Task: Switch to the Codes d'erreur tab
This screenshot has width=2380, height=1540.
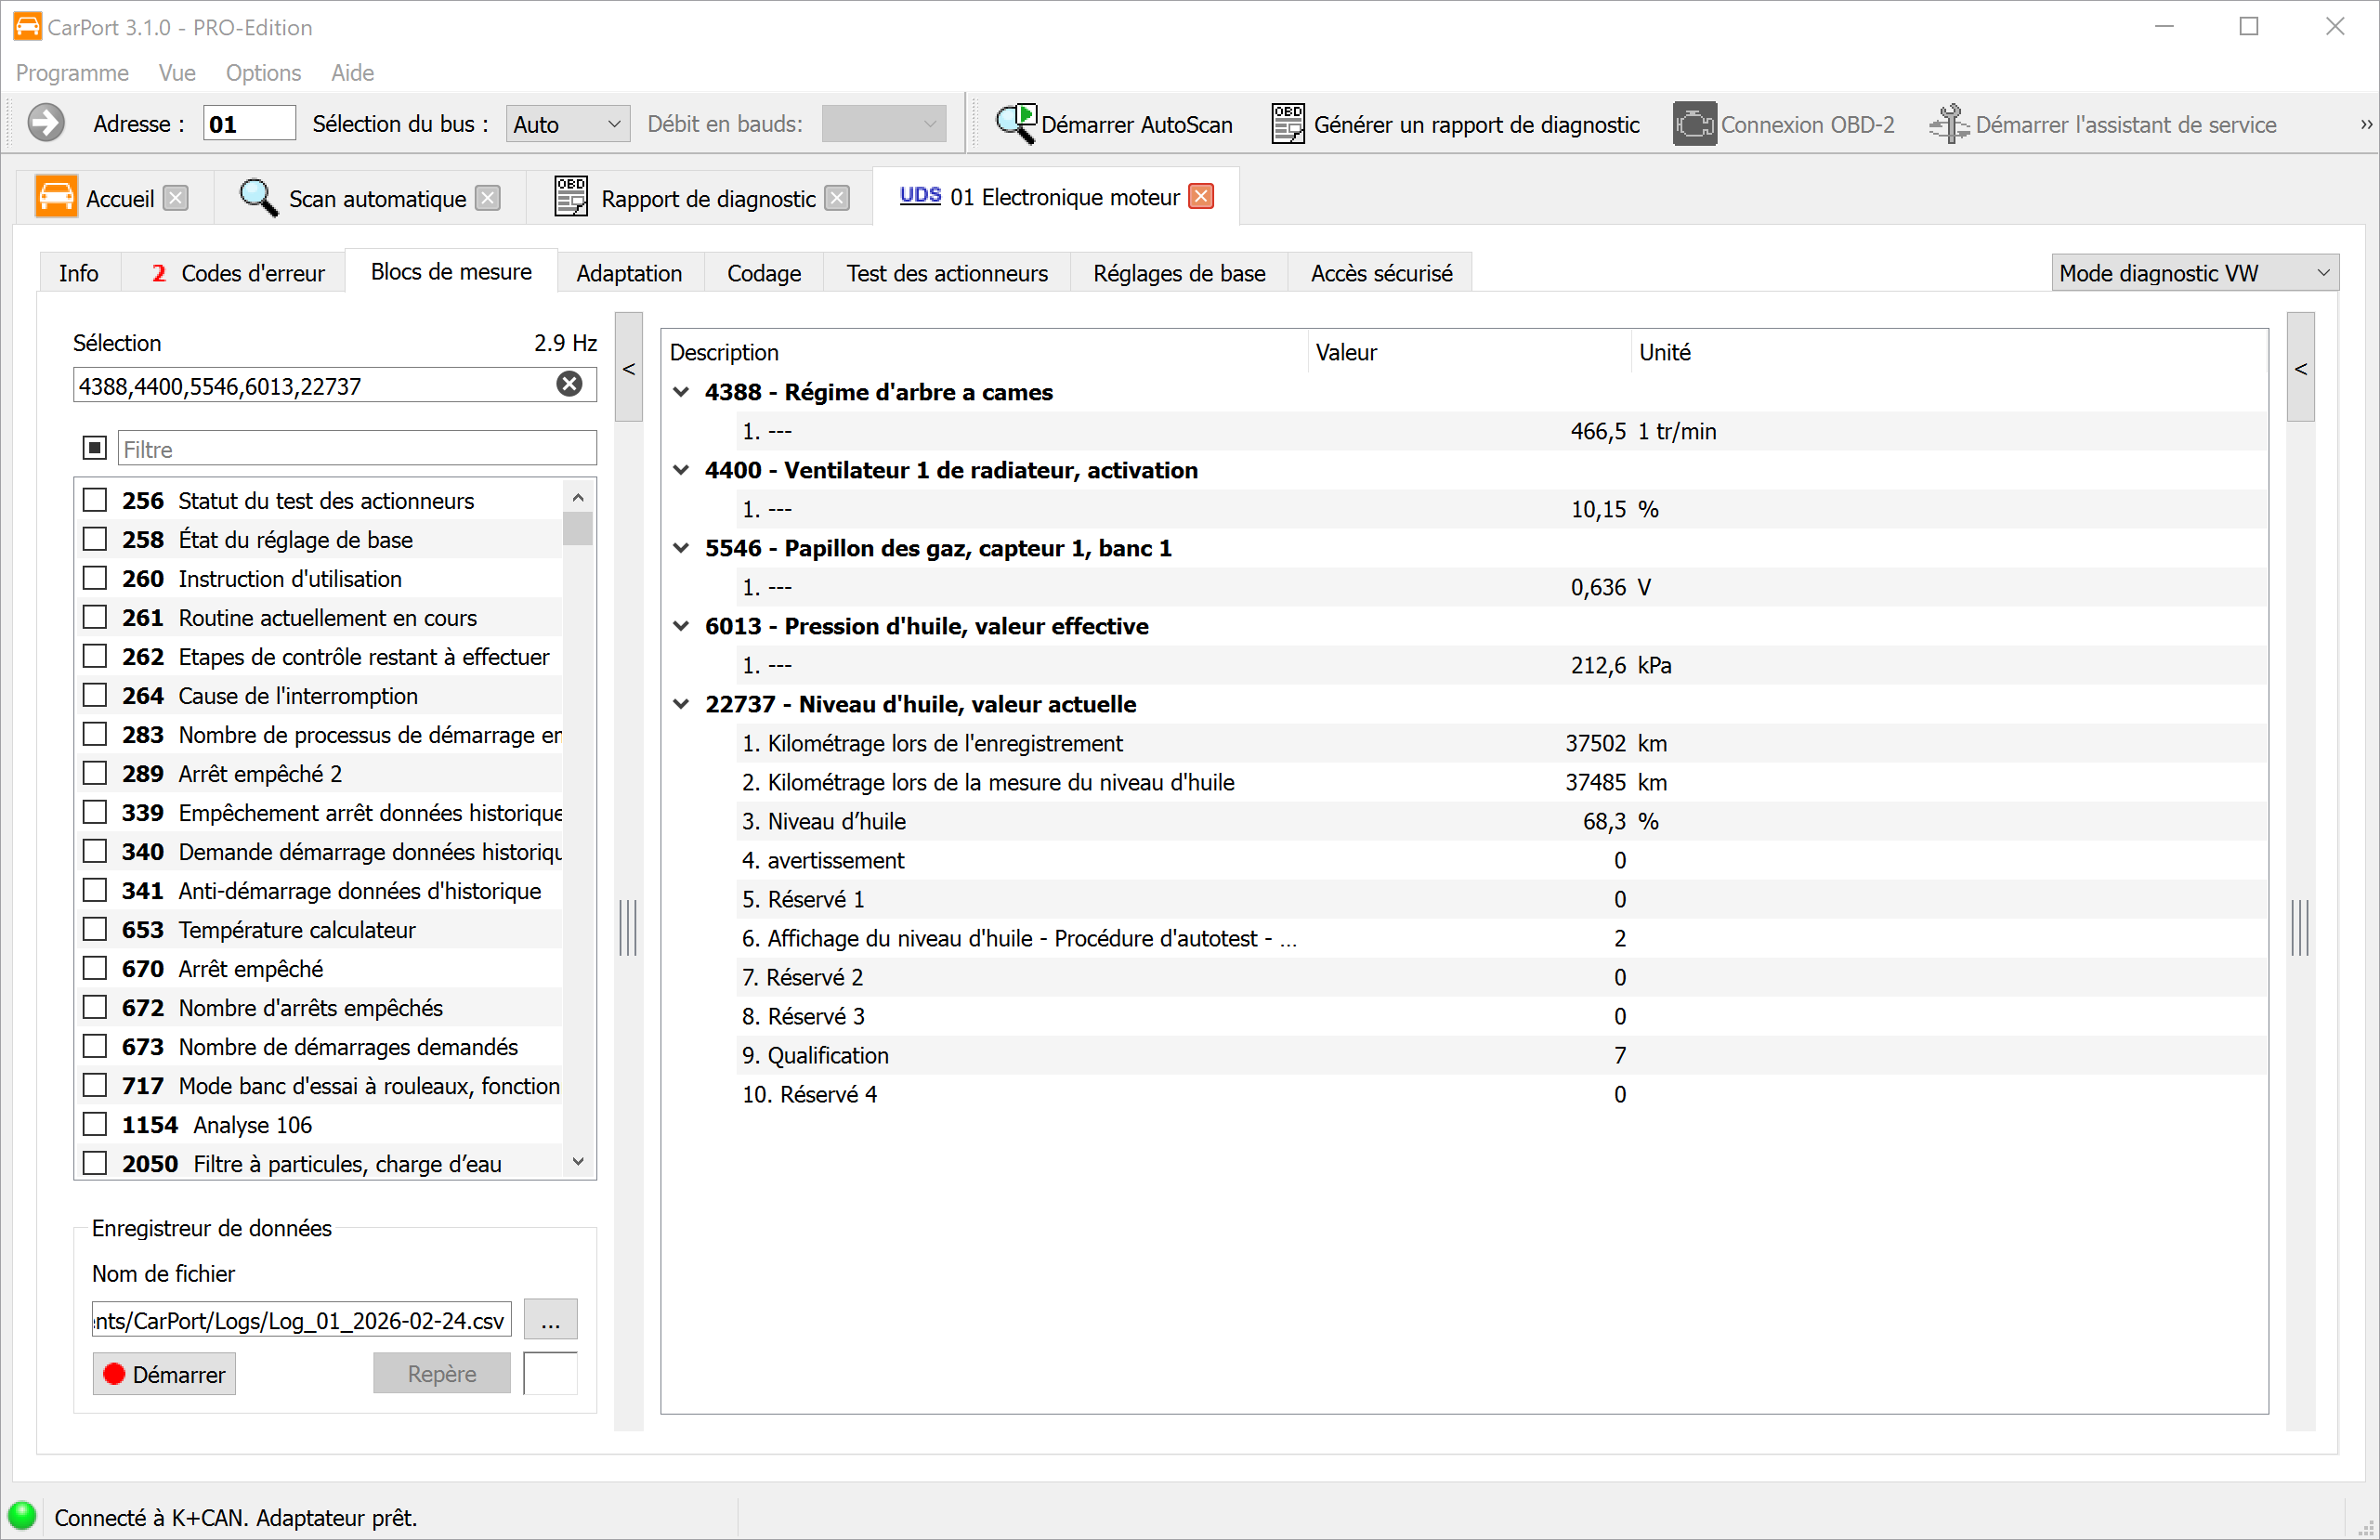Action: click(238, 273)
